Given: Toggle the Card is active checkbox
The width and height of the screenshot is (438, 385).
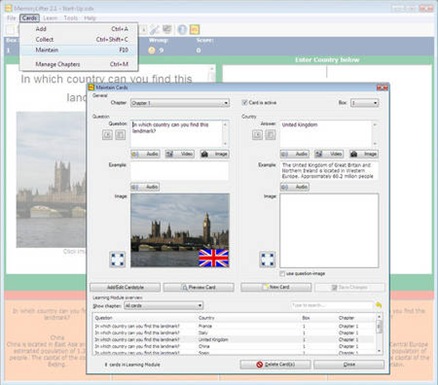Looking at the screenshot, I should click(x=245, y=103).
